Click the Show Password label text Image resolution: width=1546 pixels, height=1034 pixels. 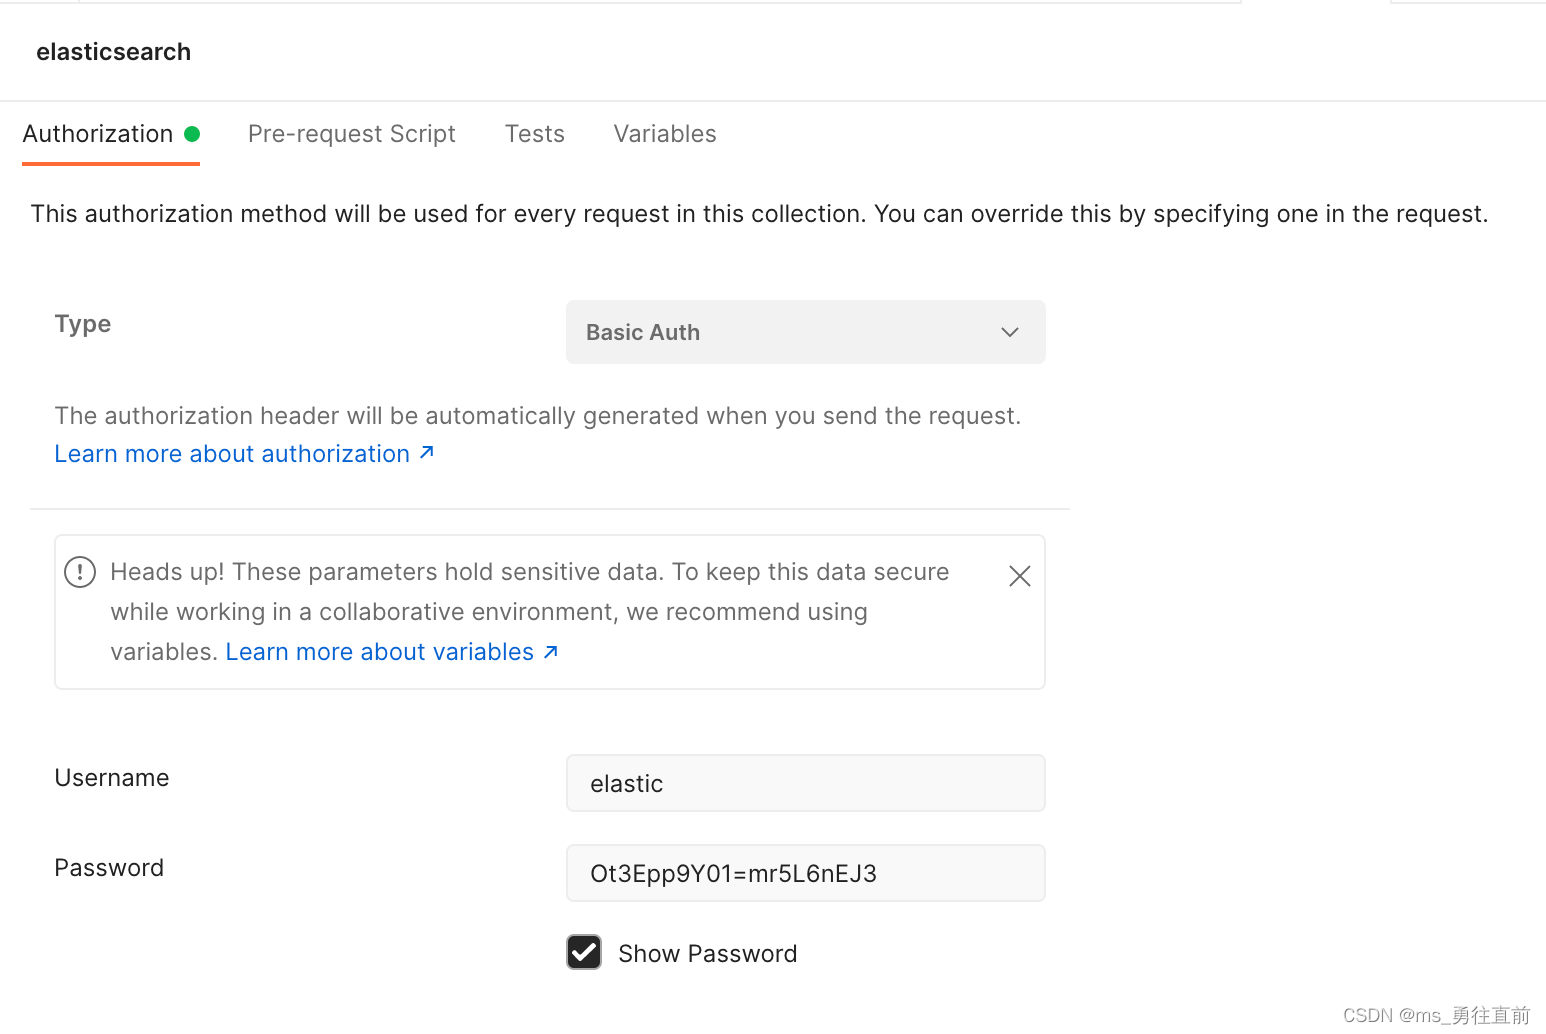[x=708, y=954]
